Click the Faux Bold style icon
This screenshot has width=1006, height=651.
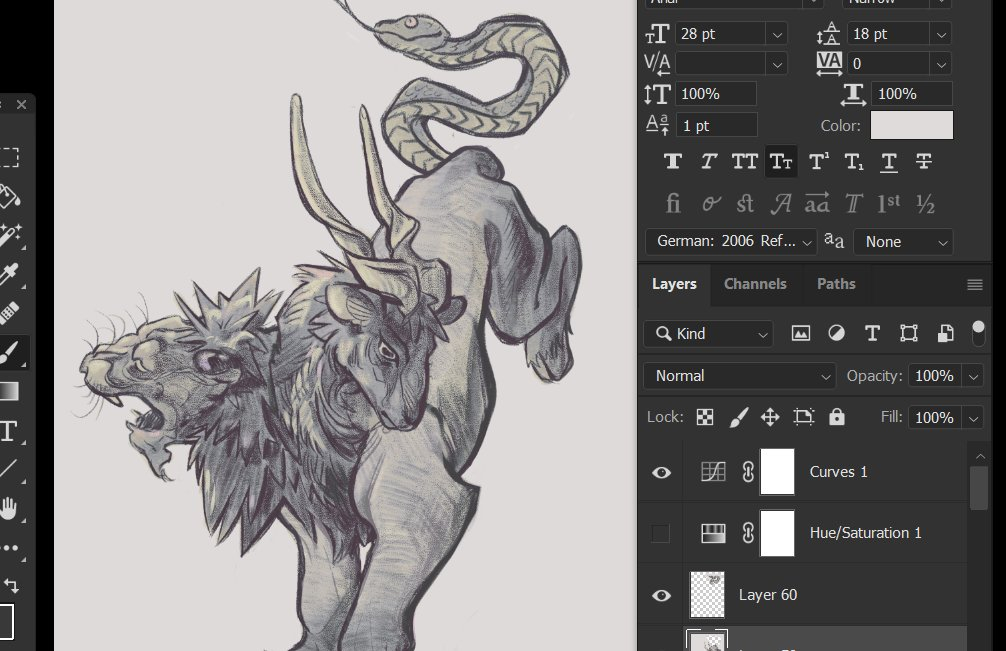pyautogui.click(x=673, y=161)
